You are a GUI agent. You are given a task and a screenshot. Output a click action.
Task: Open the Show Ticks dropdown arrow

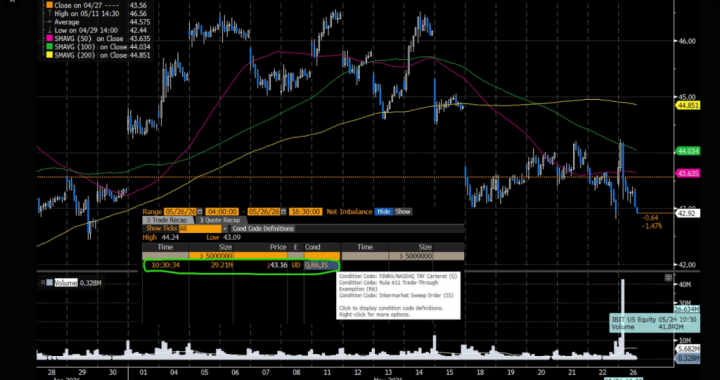(225, 228)
